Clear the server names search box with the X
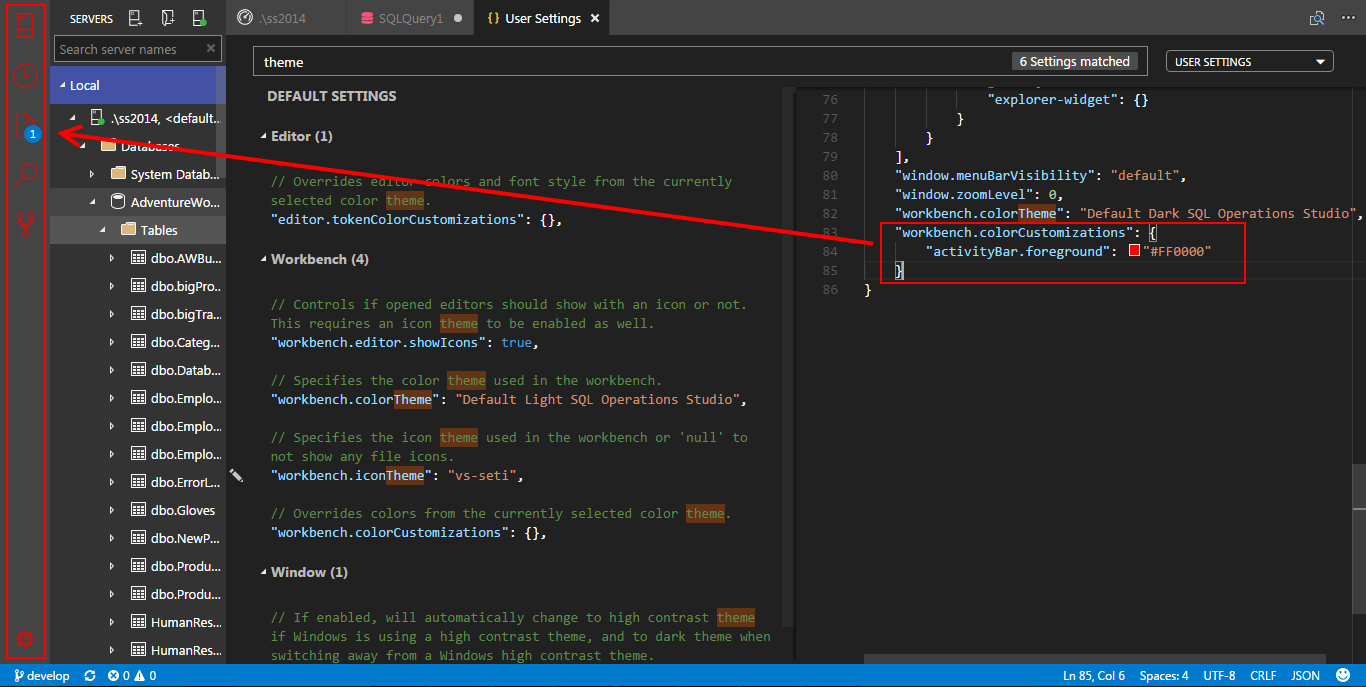The height and width of the screenshot is (687, 1366). tap(209, 48)
